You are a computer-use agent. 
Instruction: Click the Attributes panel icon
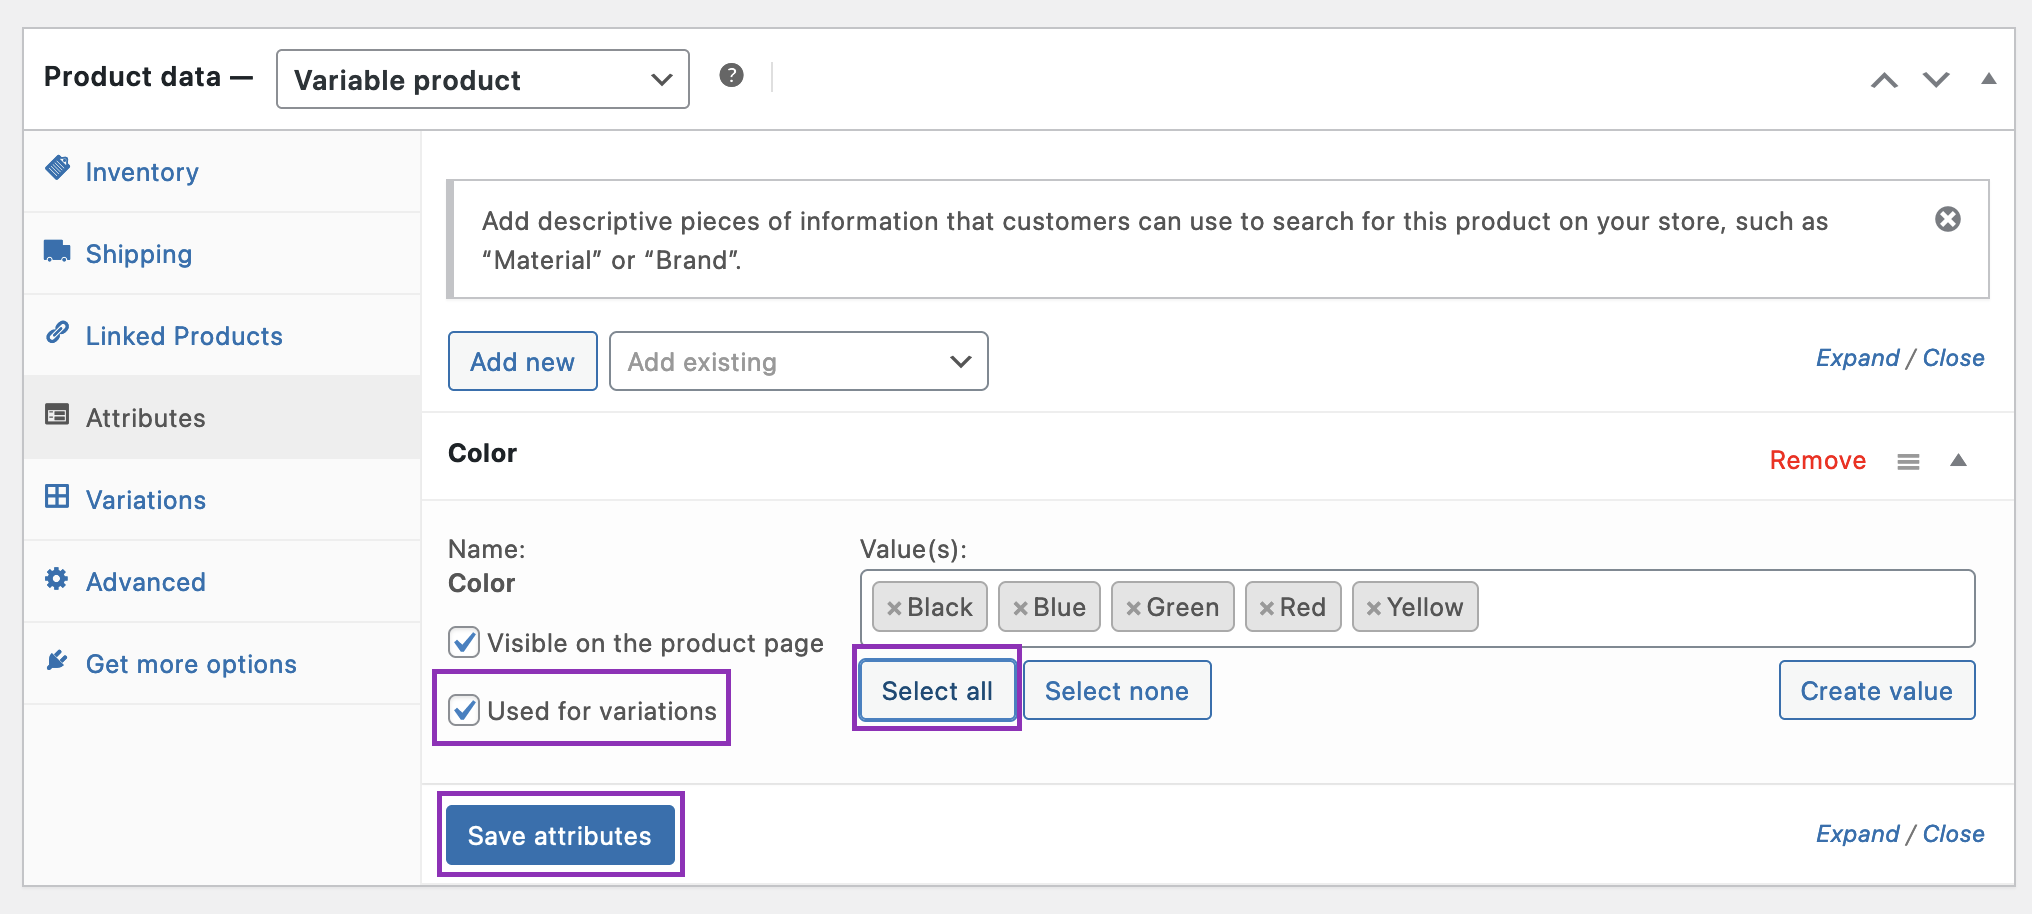click(x=58, y=416)
